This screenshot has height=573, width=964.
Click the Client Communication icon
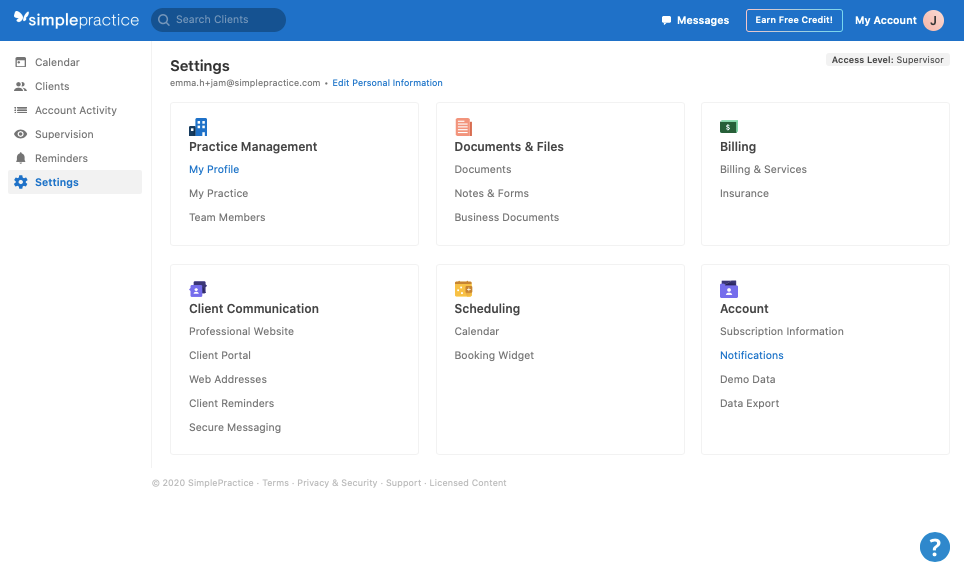click(198, 289)
